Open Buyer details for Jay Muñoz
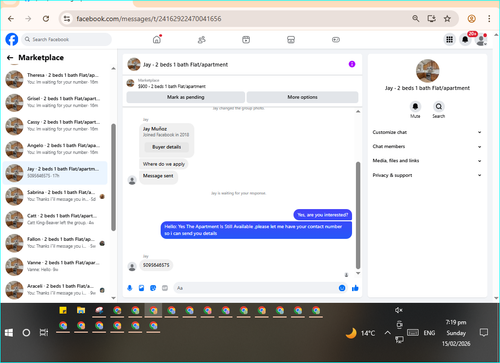Viewport: 500px width, 363px height. pos(167,147)
